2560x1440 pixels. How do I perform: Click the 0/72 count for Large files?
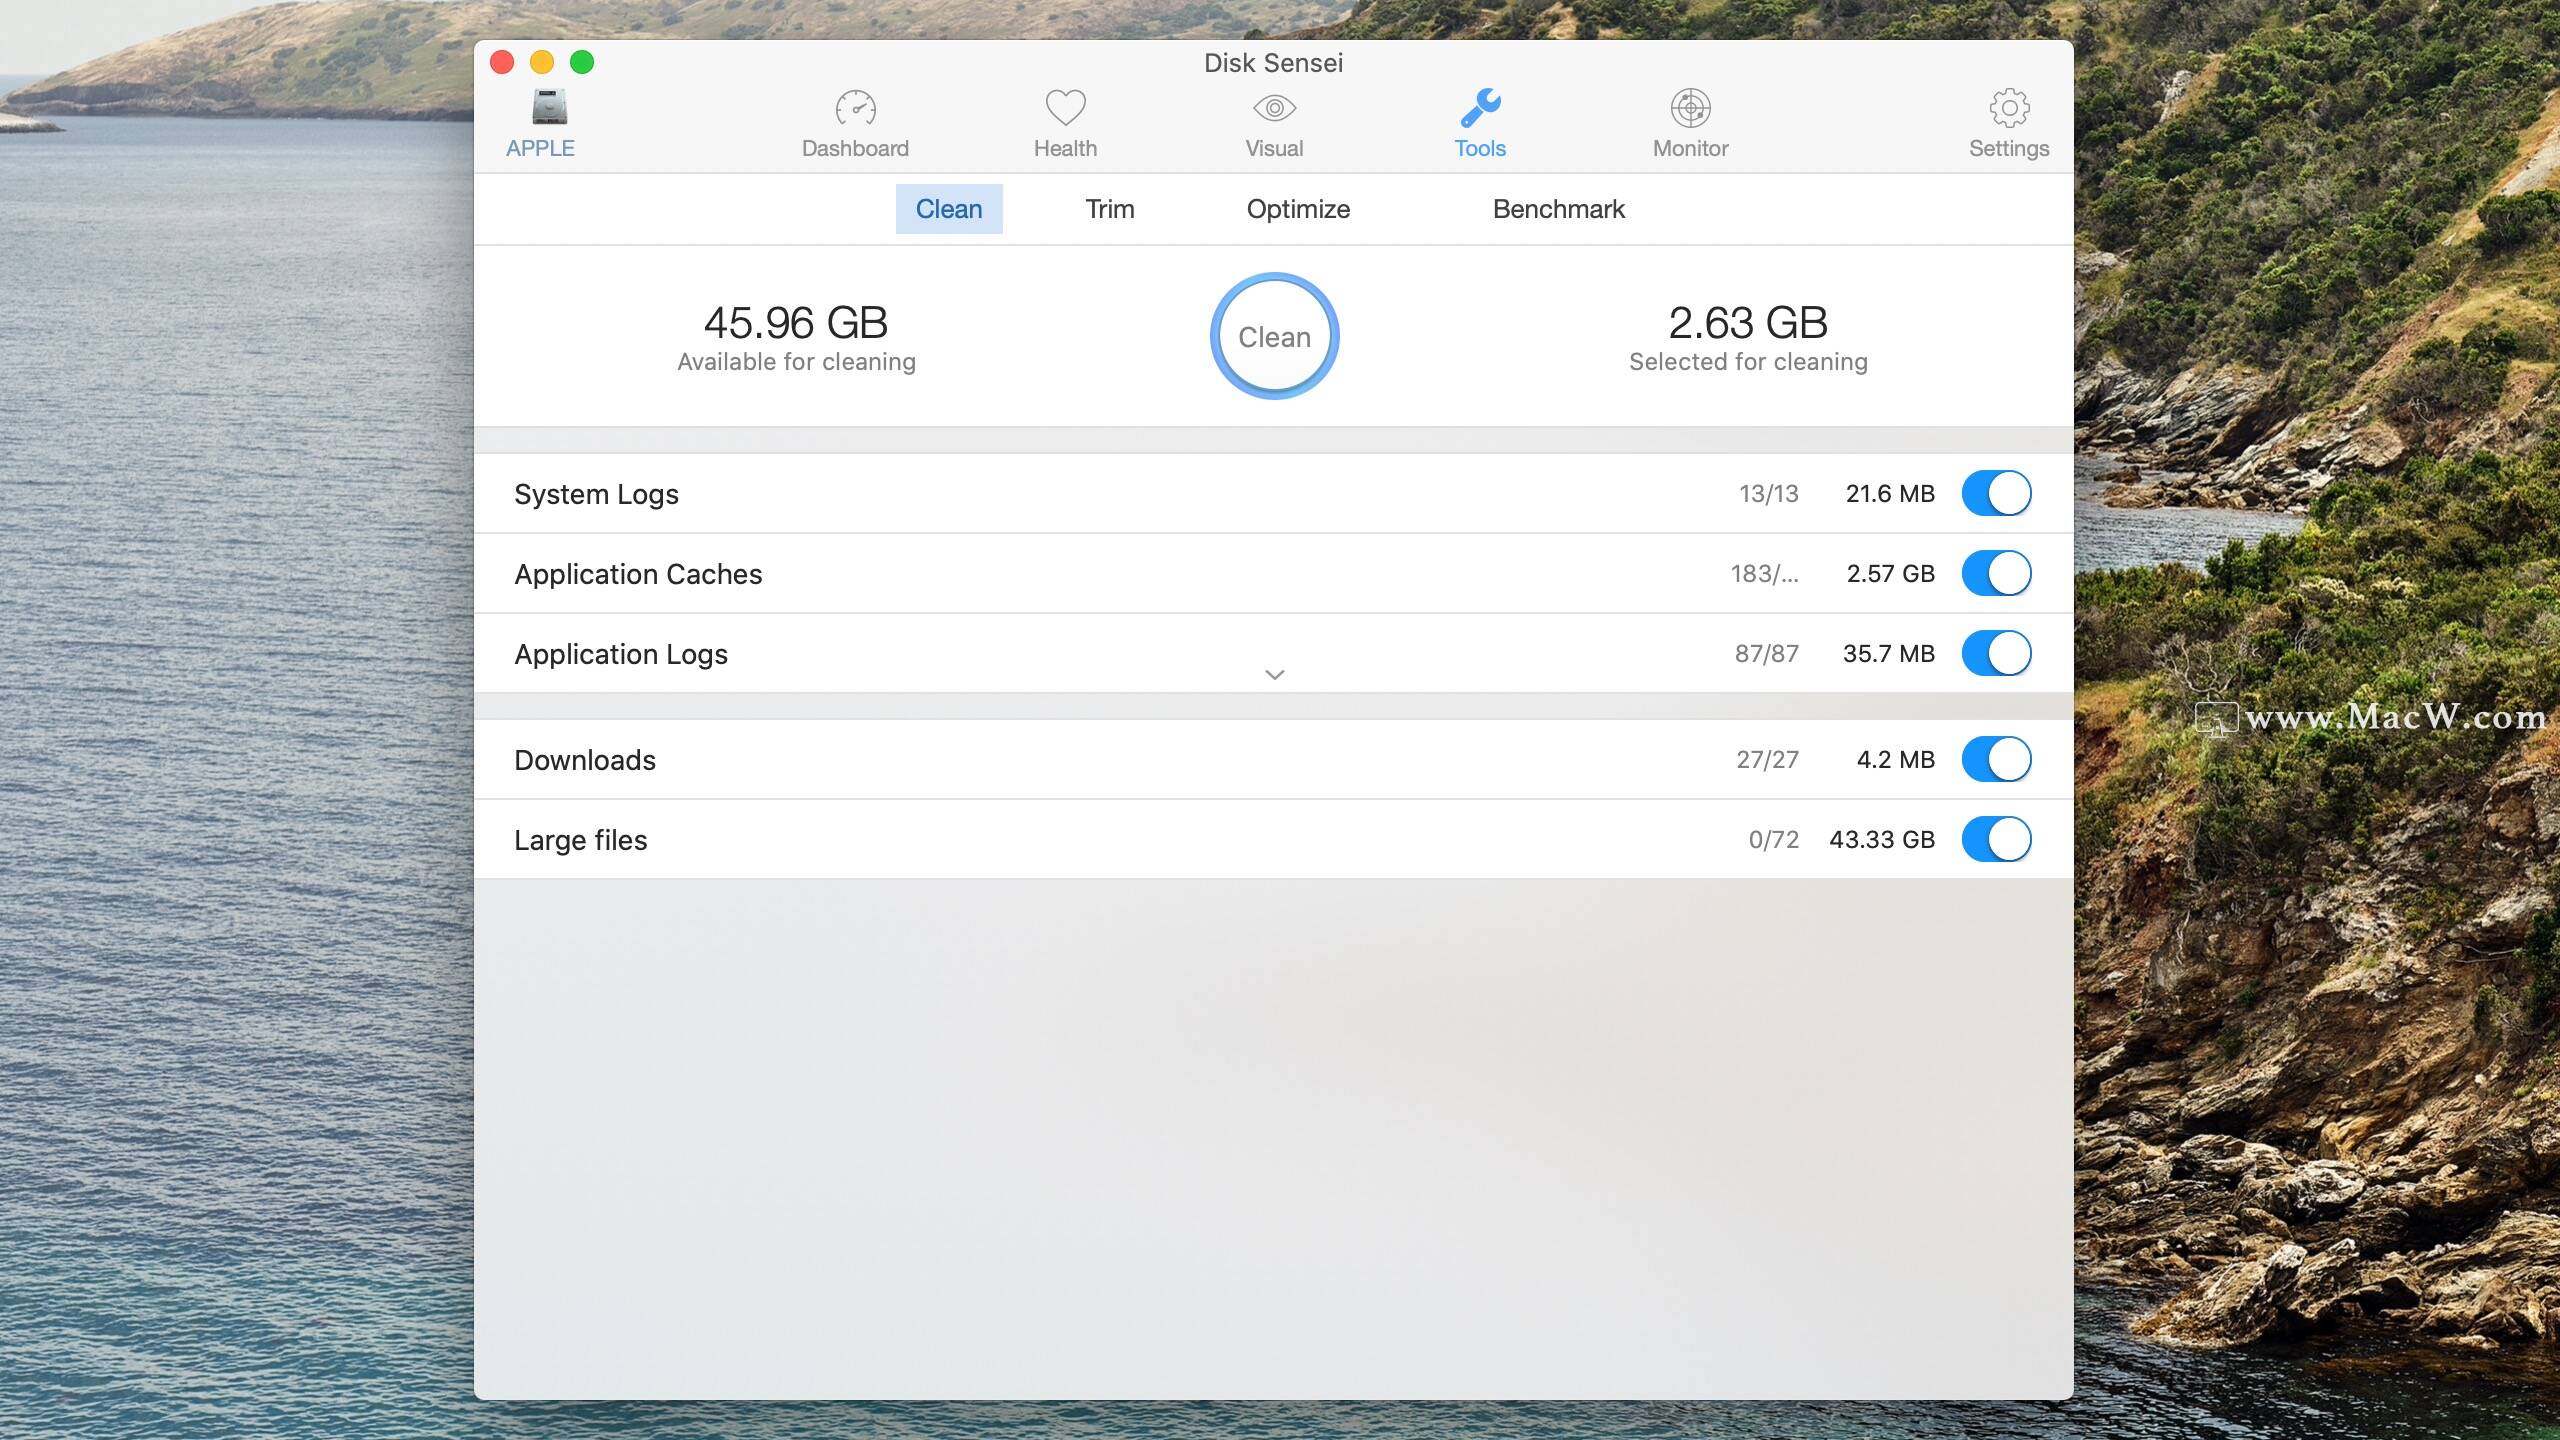point(1773,839)
